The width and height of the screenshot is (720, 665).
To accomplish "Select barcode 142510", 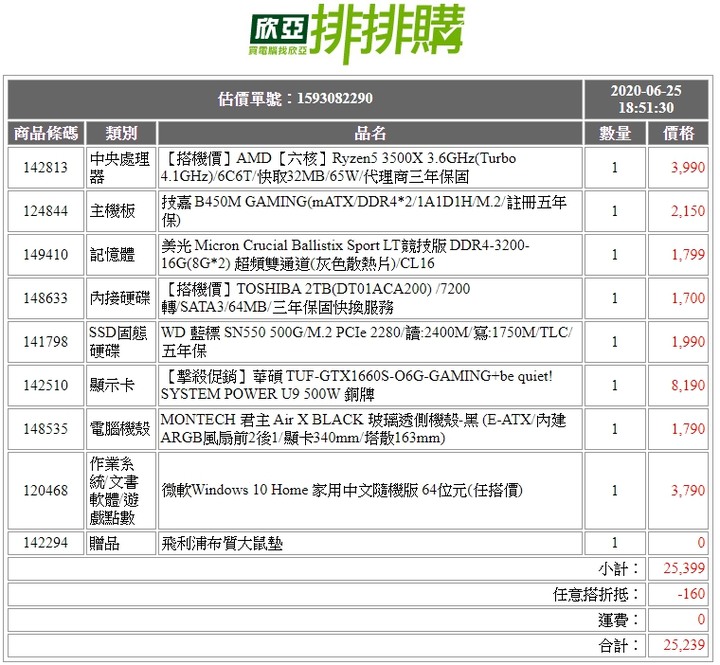I will [45, 385].
